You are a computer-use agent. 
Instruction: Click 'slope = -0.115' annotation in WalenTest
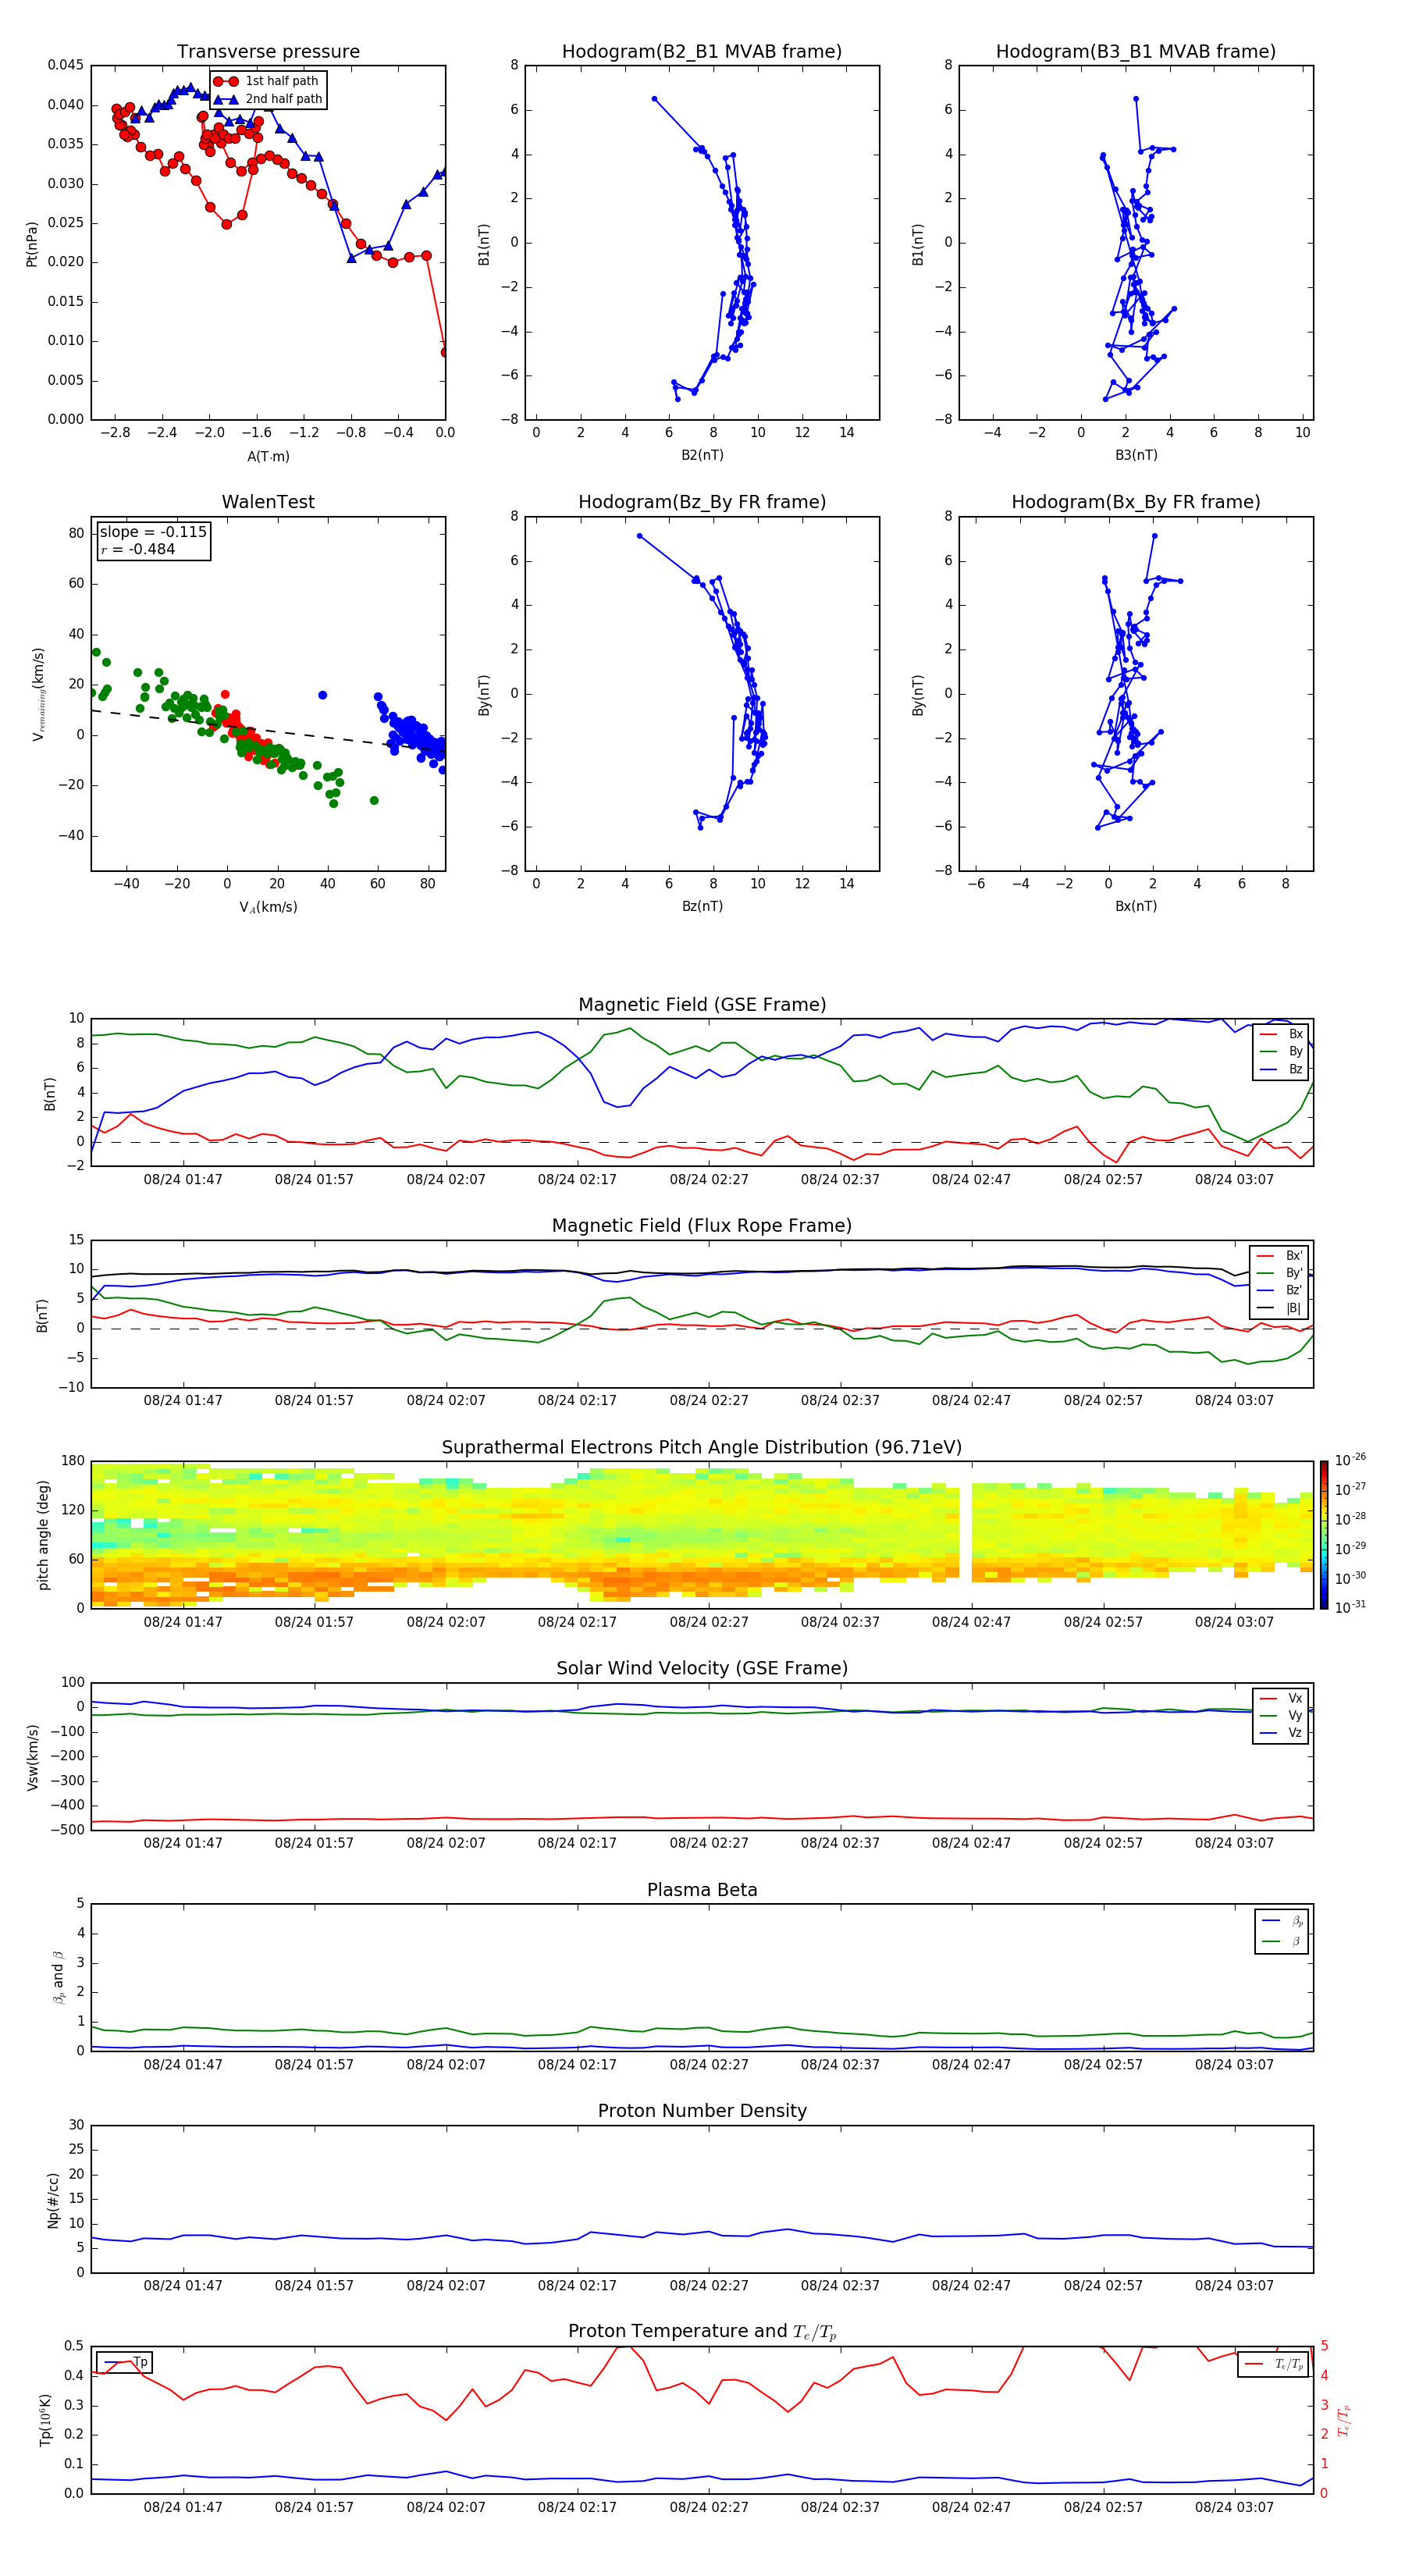pos(153,532)
